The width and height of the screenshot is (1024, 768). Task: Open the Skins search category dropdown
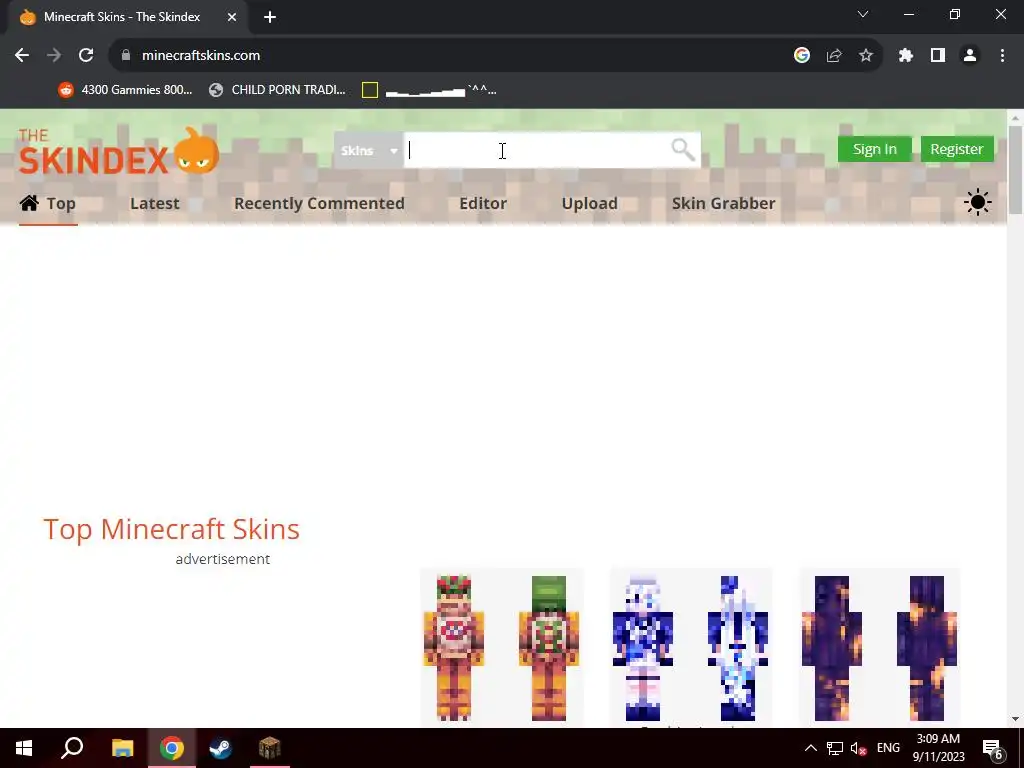(369, 150)
